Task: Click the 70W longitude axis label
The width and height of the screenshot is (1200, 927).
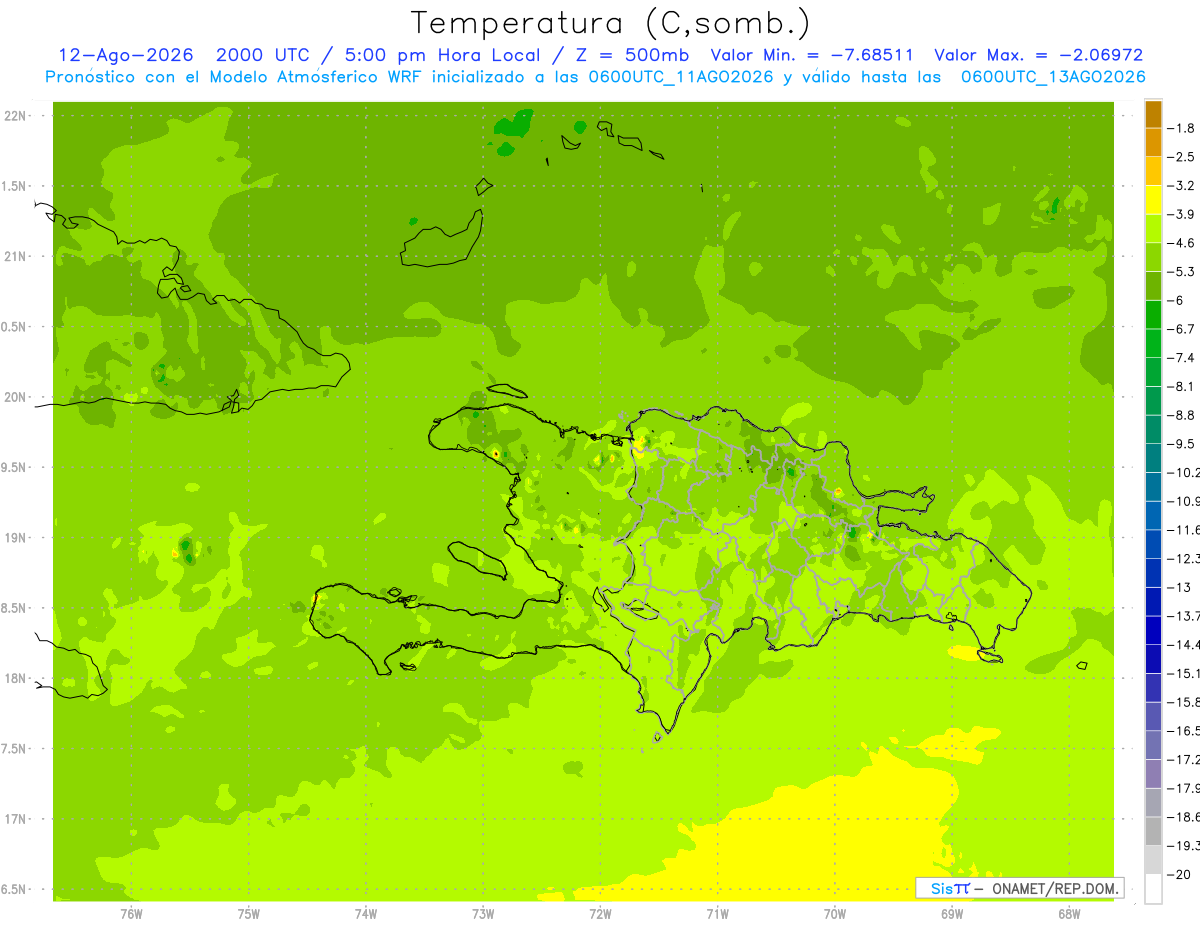Action: [x=834, y=913]
